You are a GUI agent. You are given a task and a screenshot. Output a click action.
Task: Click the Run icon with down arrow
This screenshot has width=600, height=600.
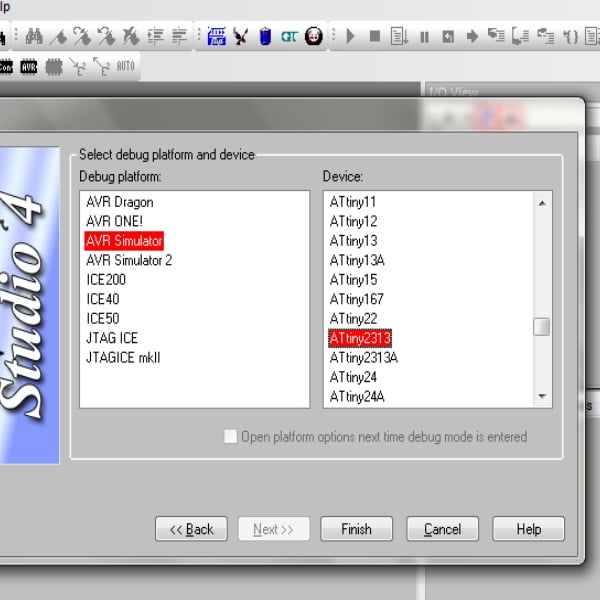[399, 36]
